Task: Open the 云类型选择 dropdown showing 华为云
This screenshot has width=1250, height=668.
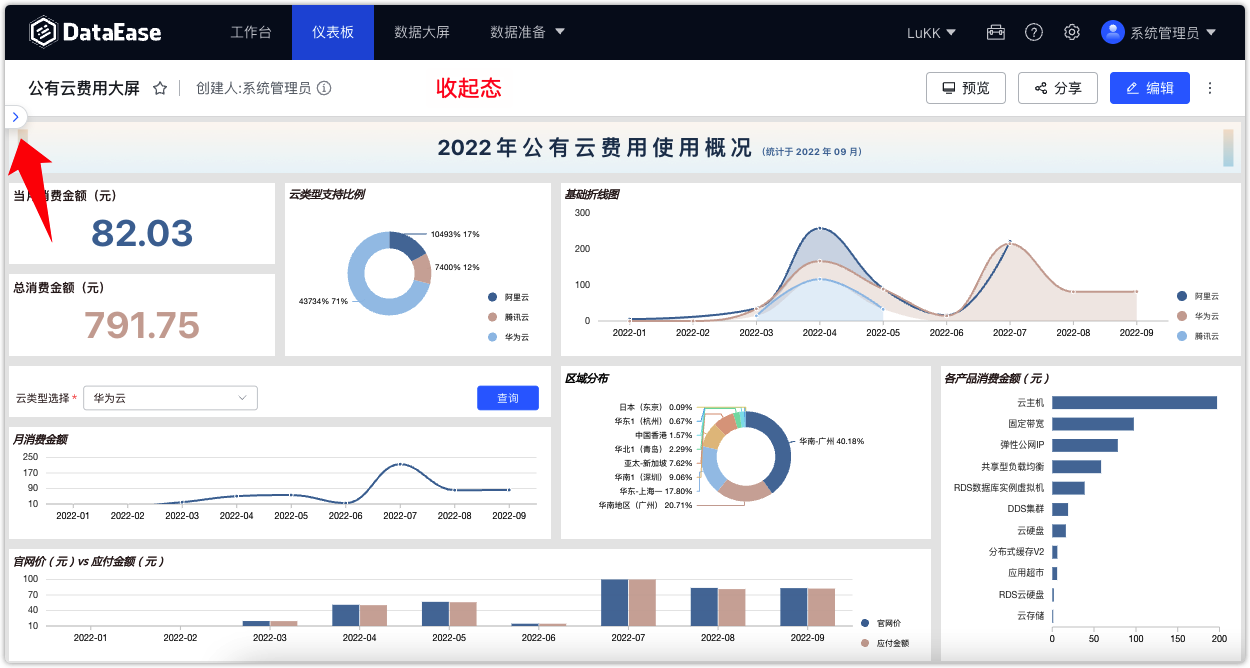Action: pyautogui.click(x=170, y=398)
